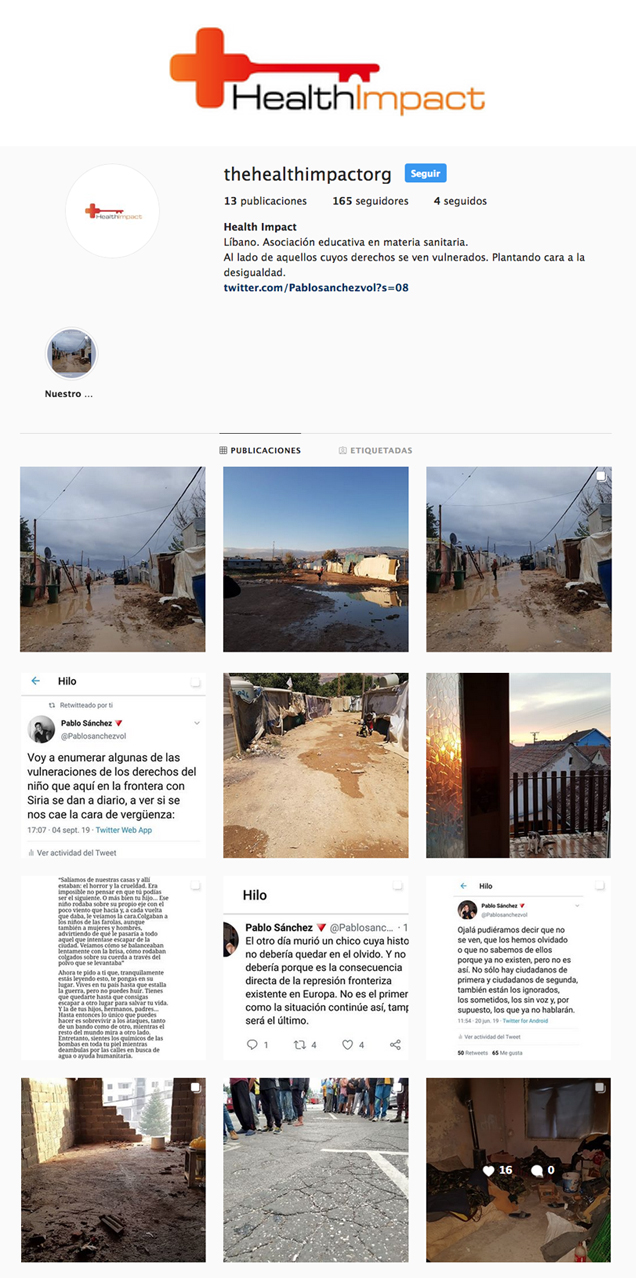Switch to the ETIQUETADAS tab

coord(375,451)
